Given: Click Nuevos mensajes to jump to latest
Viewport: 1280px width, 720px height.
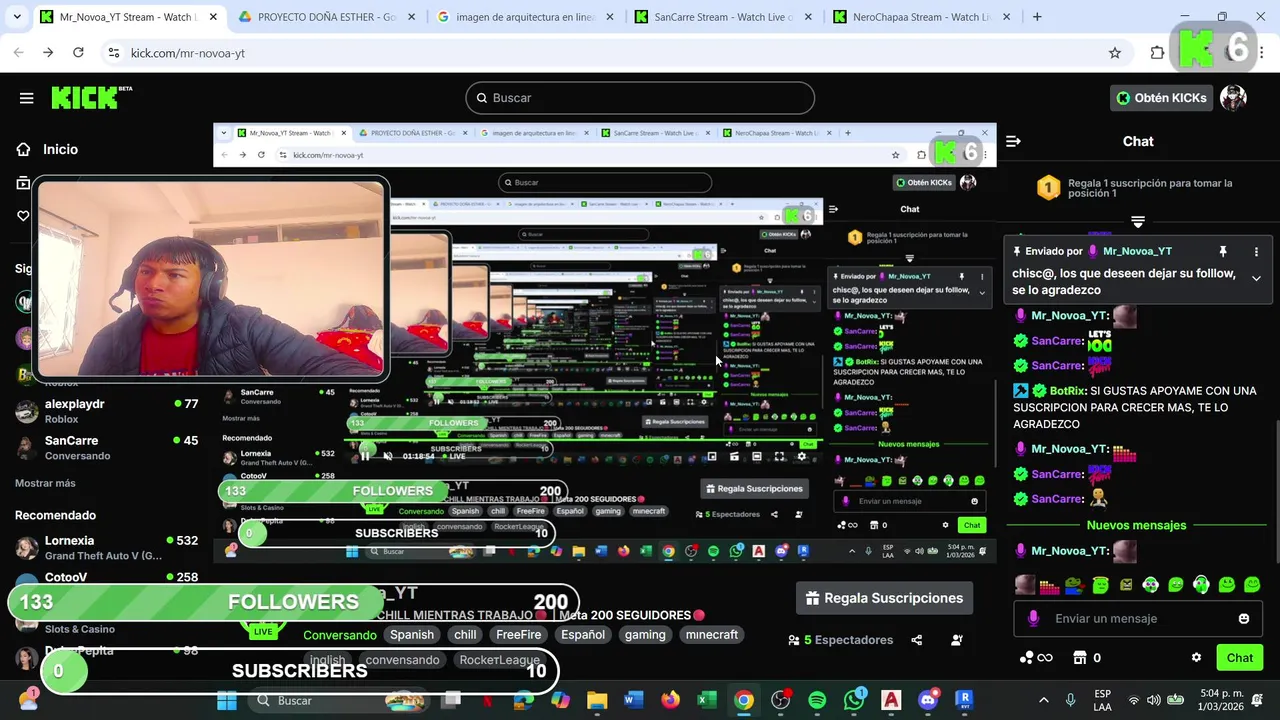Looking at the screenshot, I should [1136, 525].
